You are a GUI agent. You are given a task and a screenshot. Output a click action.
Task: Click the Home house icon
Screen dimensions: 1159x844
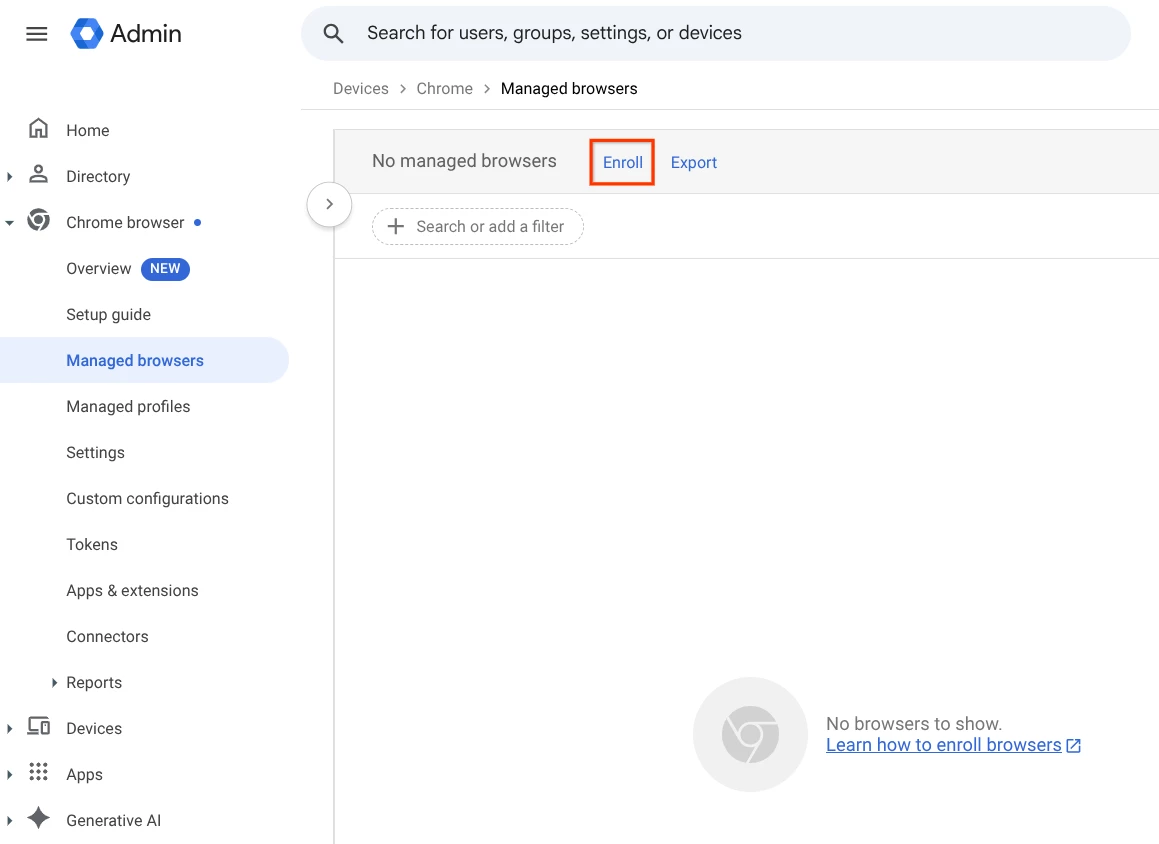(x=38, y=129)
